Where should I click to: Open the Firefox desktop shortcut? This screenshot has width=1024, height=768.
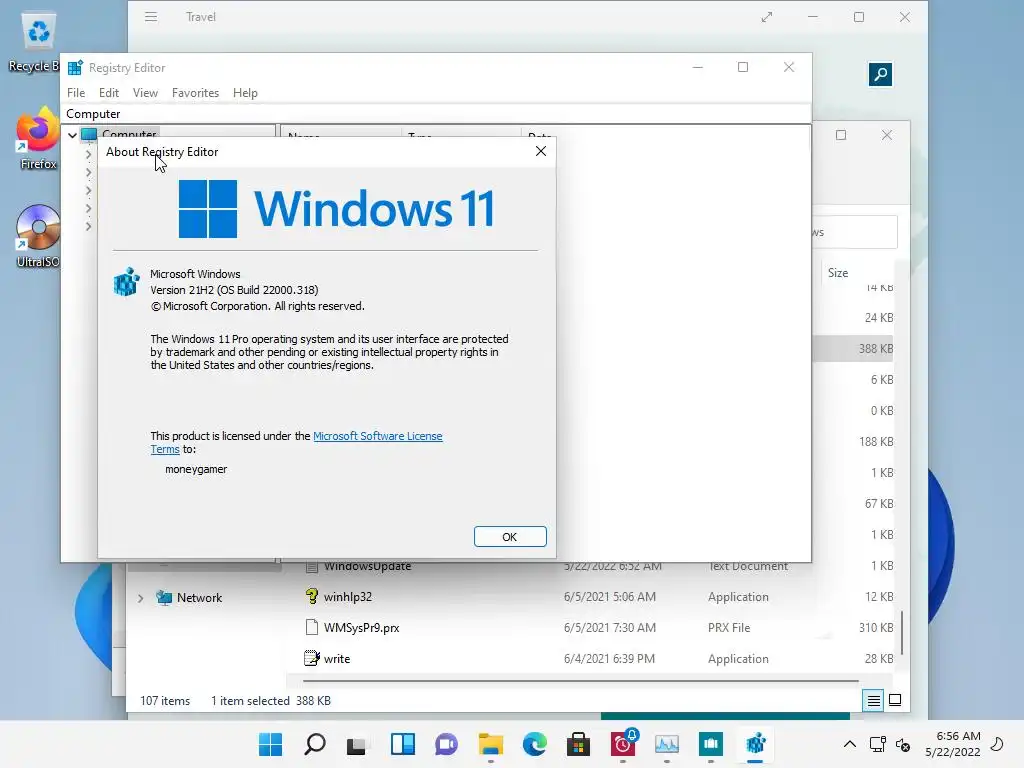point(37,138)
